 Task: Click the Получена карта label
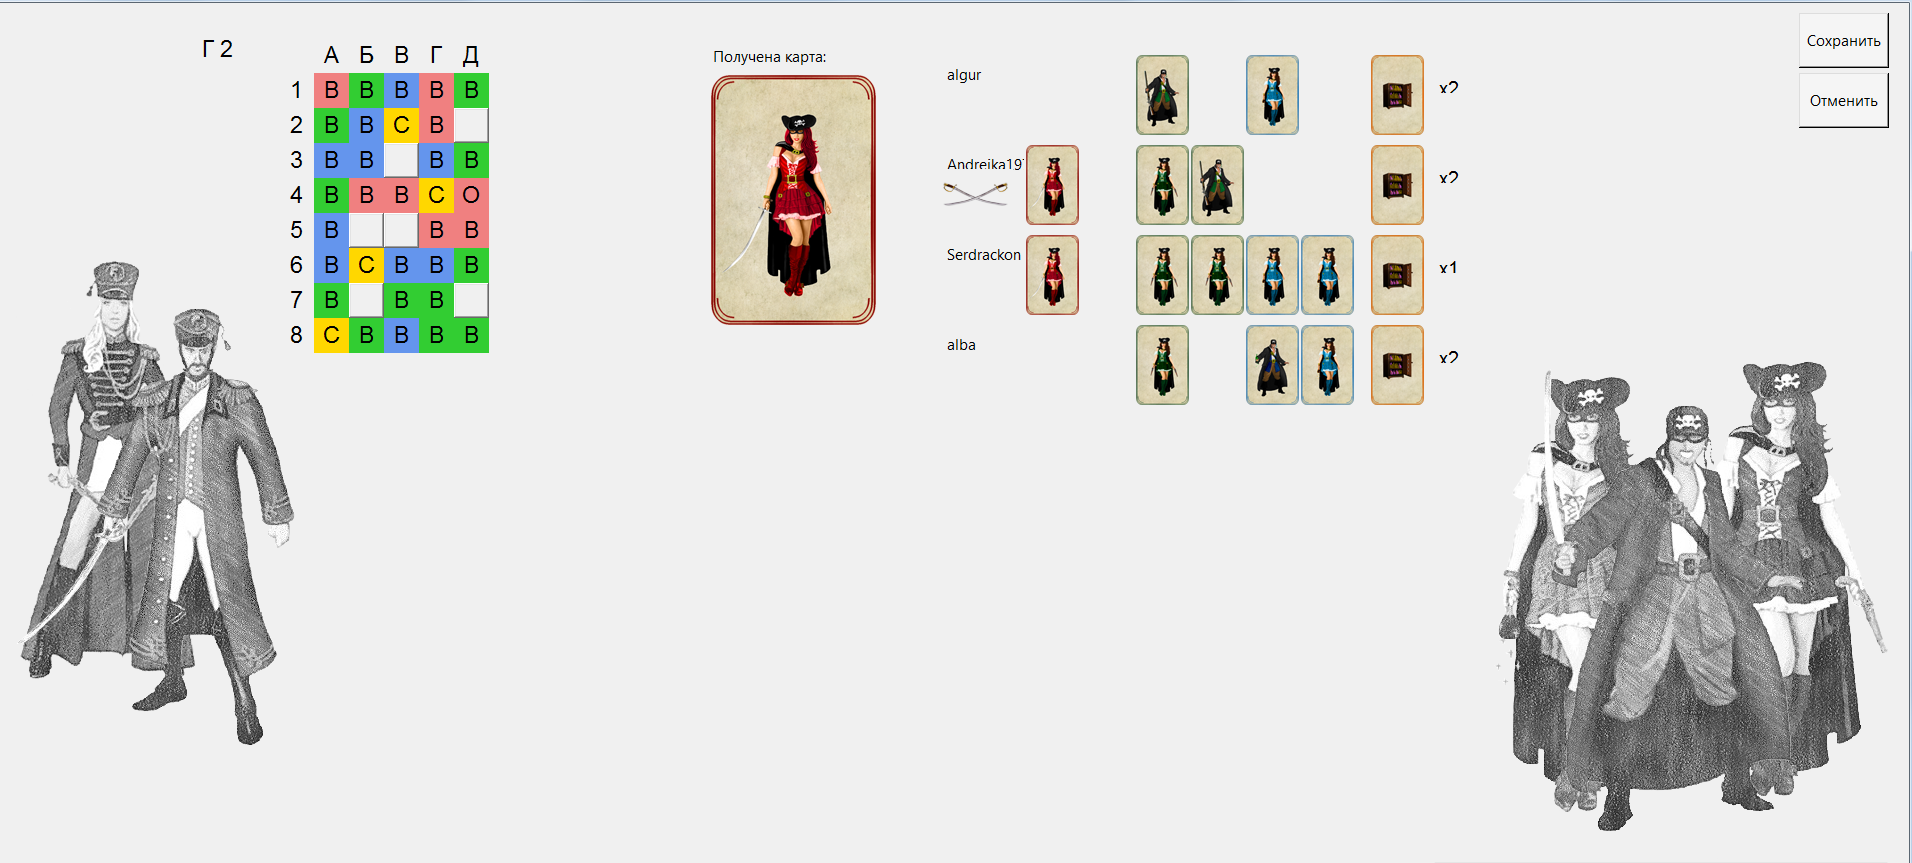coord(770,57)
